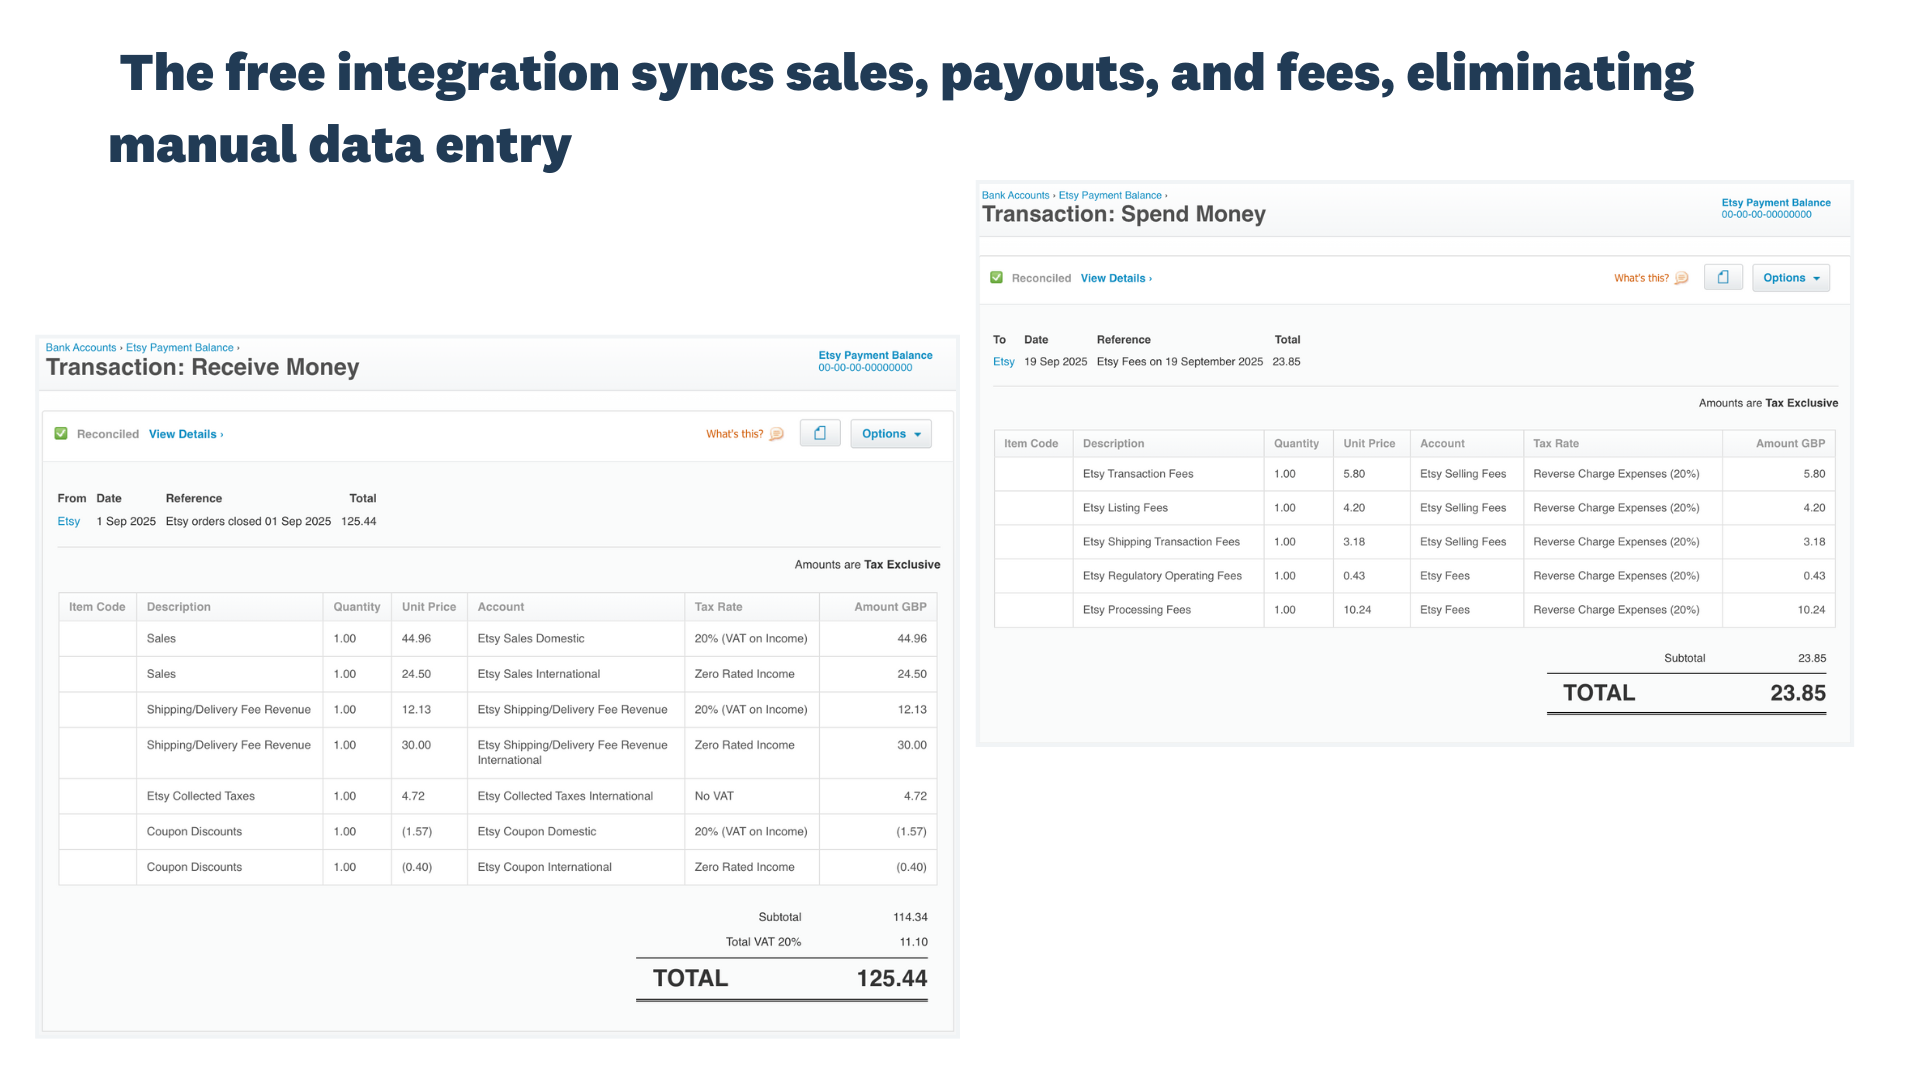Click the 44.96 Amount GBP cell
The height and width of the screenshot is (1080, 1920).
click(x=877, y=638)
